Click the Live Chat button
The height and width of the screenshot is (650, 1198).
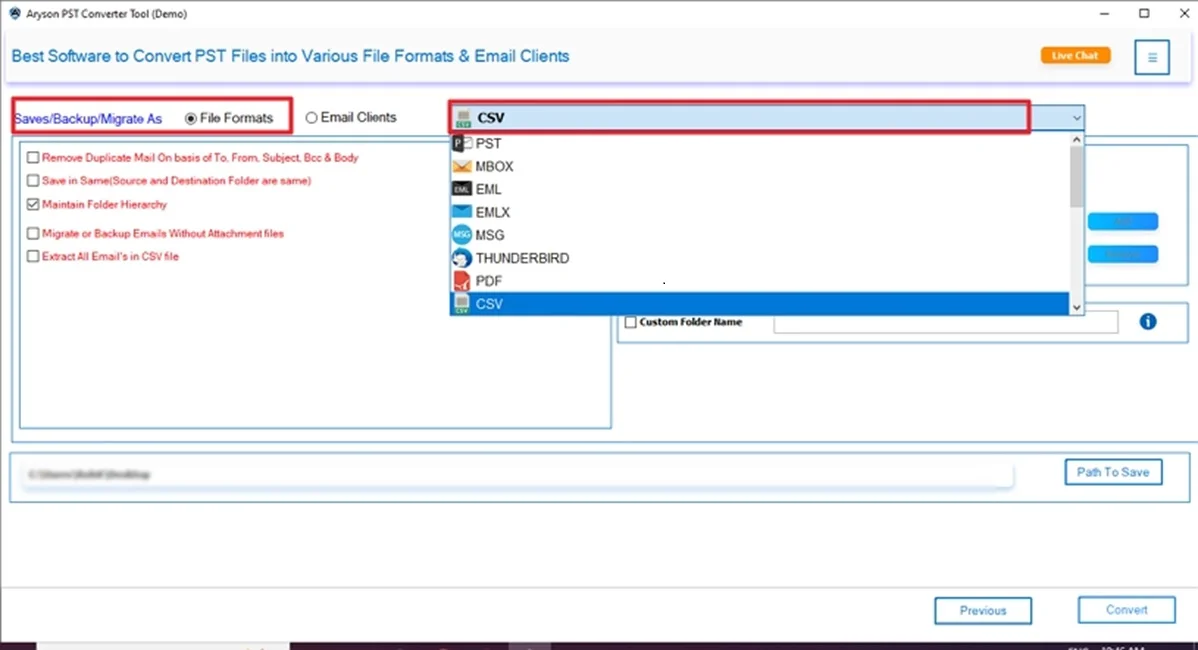point(1075,56)
